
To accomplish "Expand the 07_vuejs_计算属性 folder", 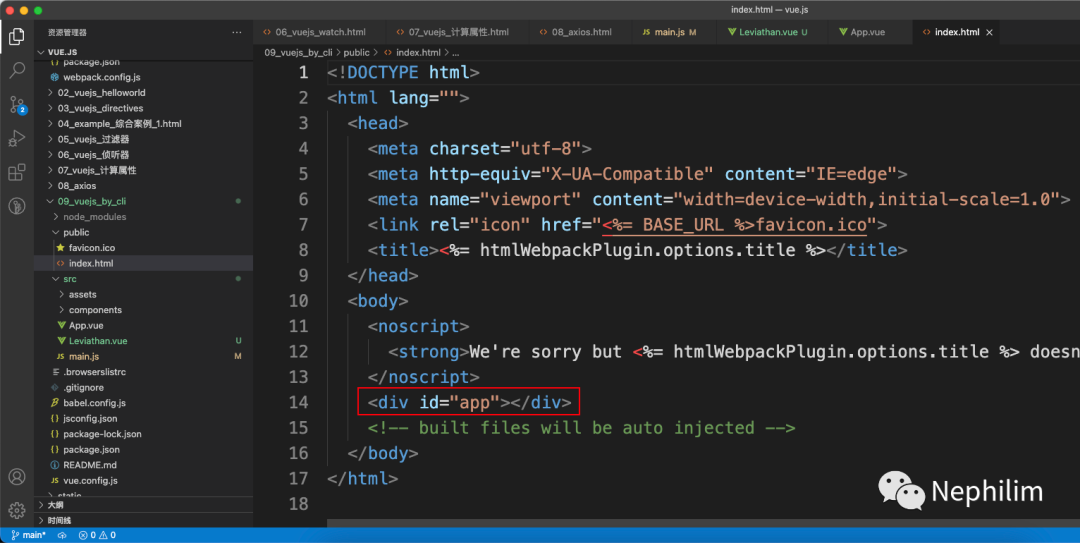I will point(97,170).
